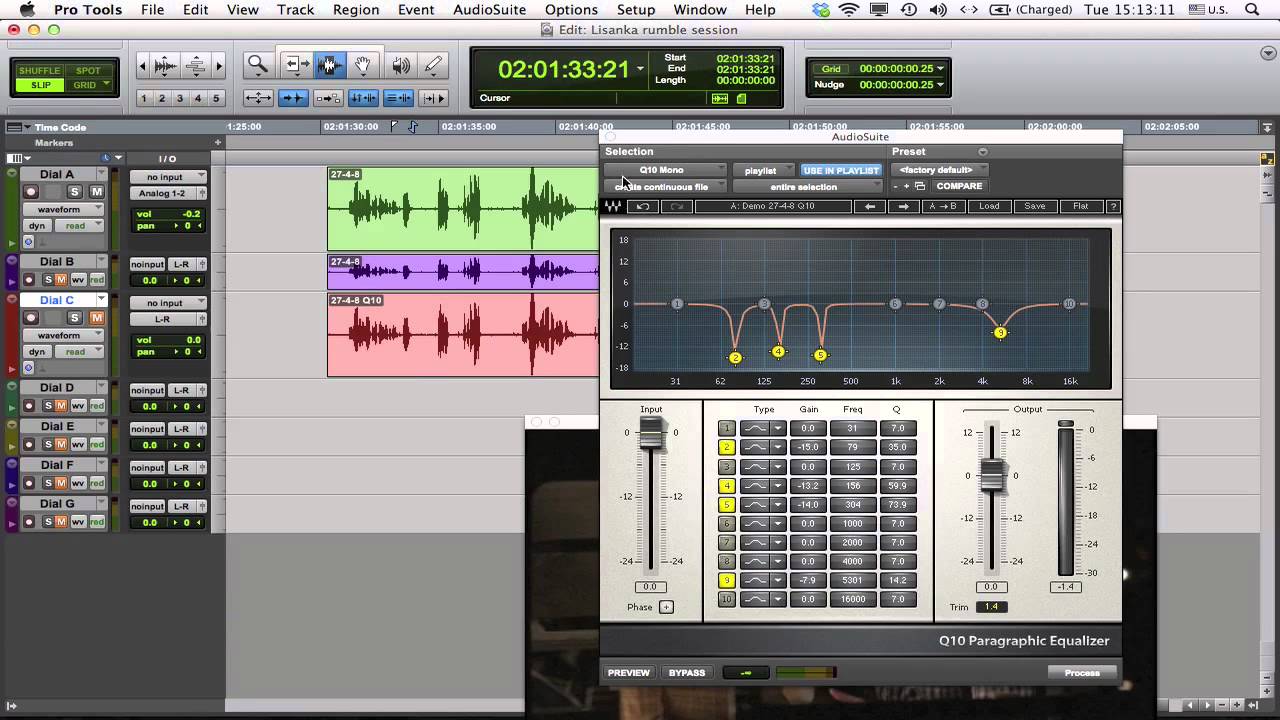Select the Grabber hand tool

pyautogui.click(x=363, y=66)
